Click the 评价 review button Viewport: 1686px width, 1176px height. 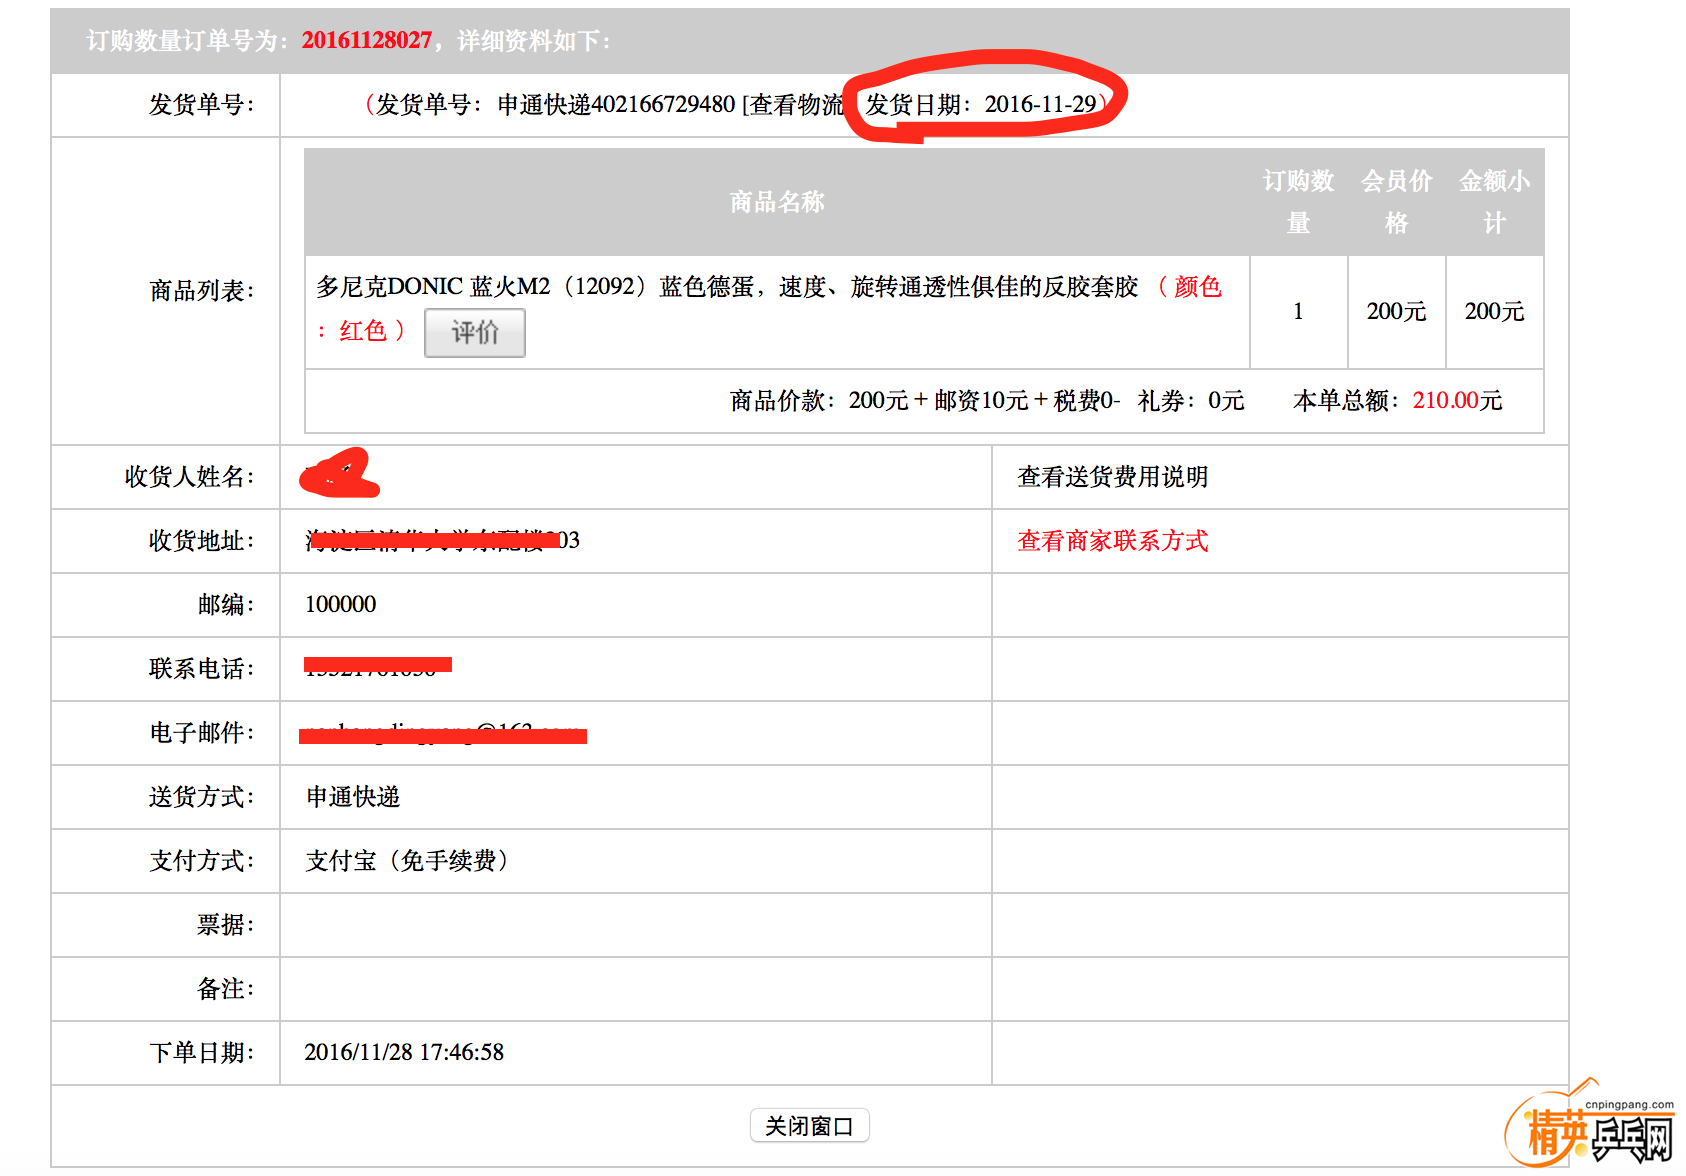[475, 333]
